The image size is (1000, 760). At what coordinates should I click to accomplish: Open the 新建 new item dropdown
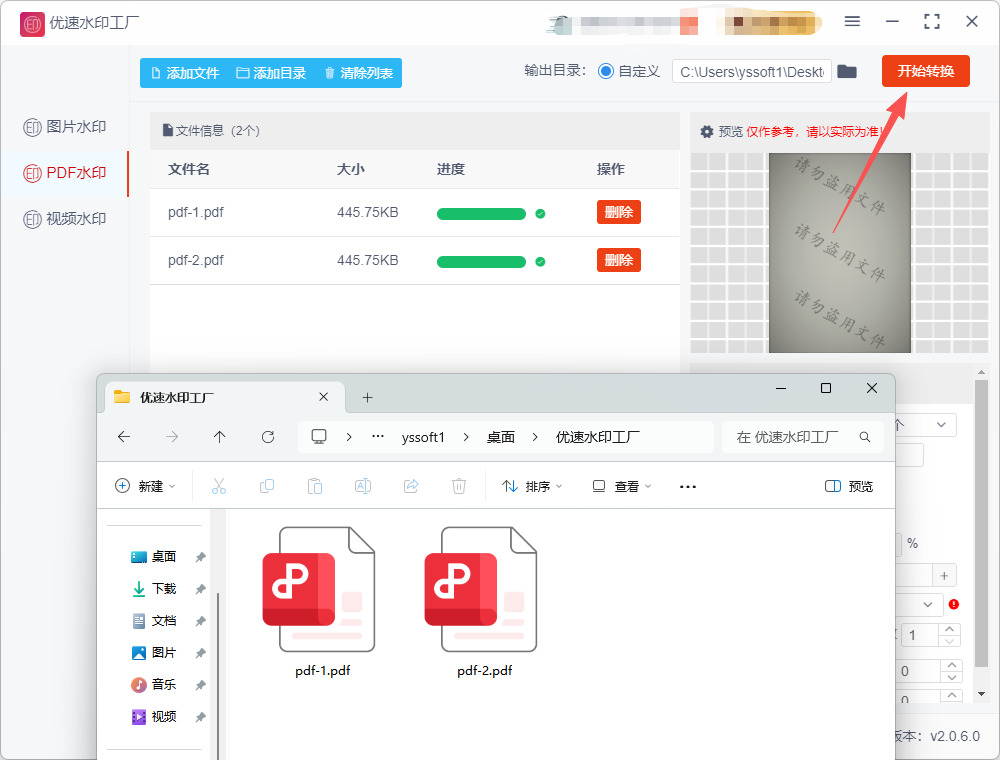(145, 486)
